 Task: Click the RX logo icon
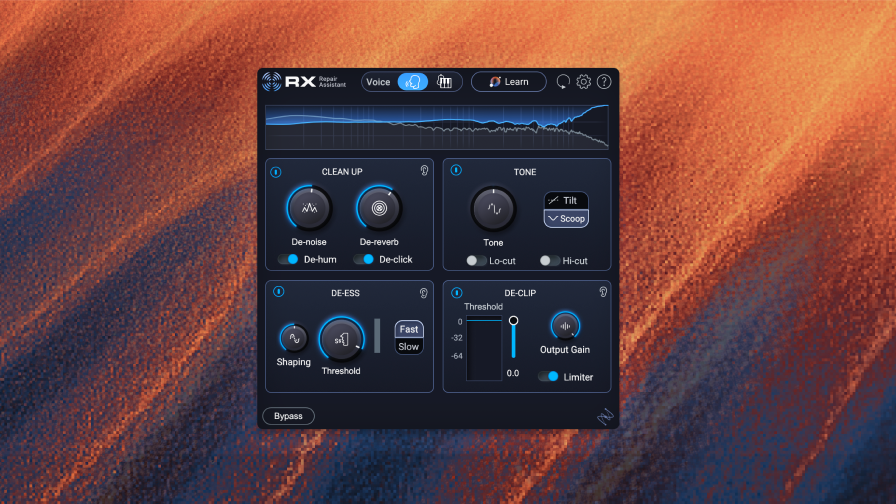(272, 82)
